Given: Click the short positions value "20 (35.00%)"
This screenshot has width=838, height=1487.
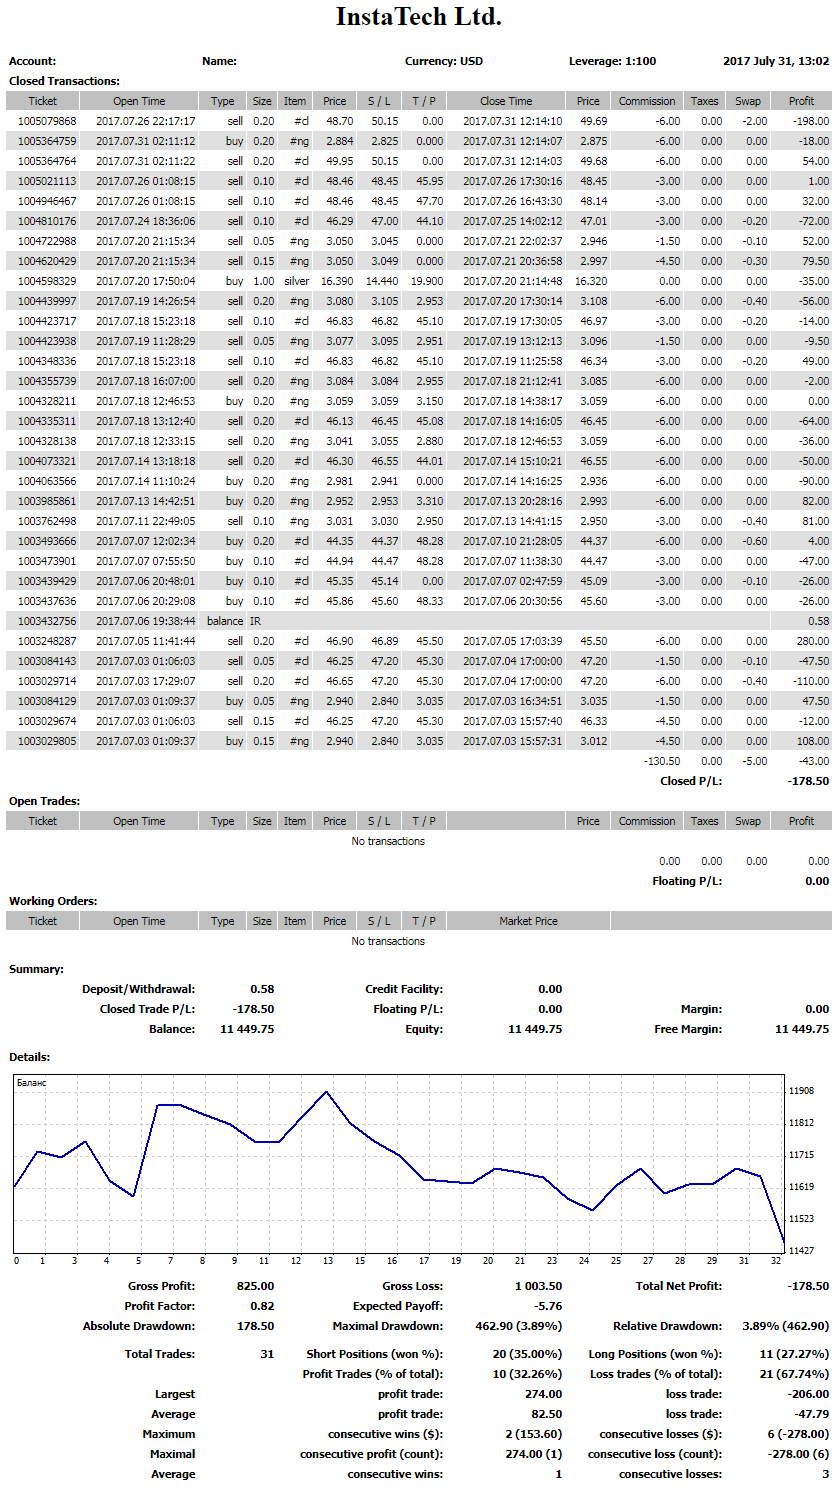Looking at the screenshot, I should click(x=529, y=1354).
